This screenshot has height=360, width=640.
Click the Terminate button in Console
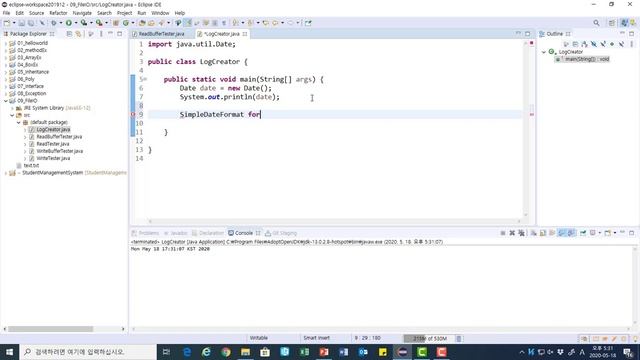[503, 233]
